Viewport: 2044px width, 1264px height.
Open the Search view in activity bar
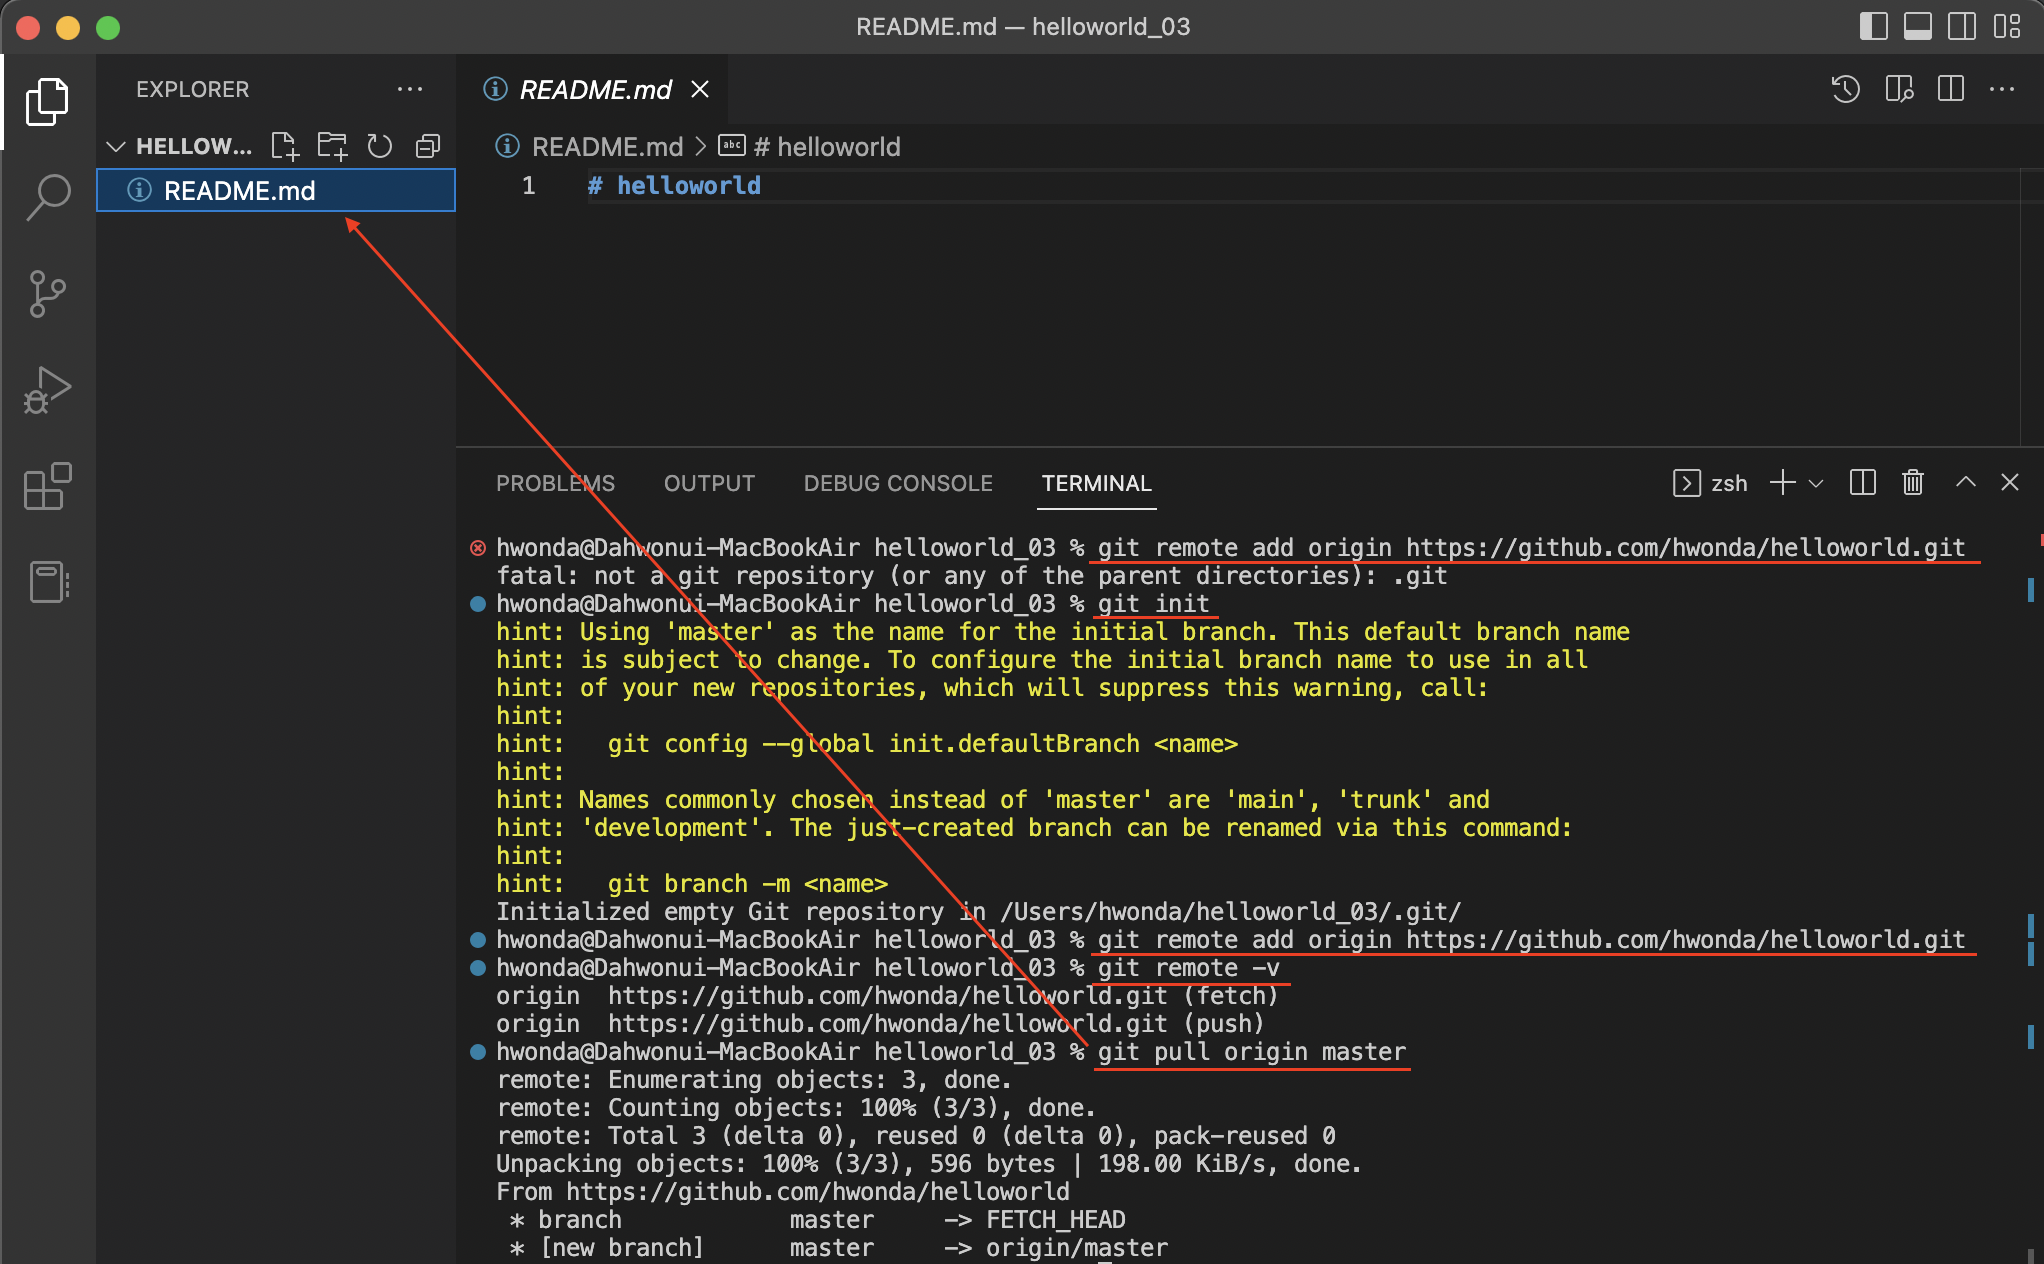click(47, 197)
